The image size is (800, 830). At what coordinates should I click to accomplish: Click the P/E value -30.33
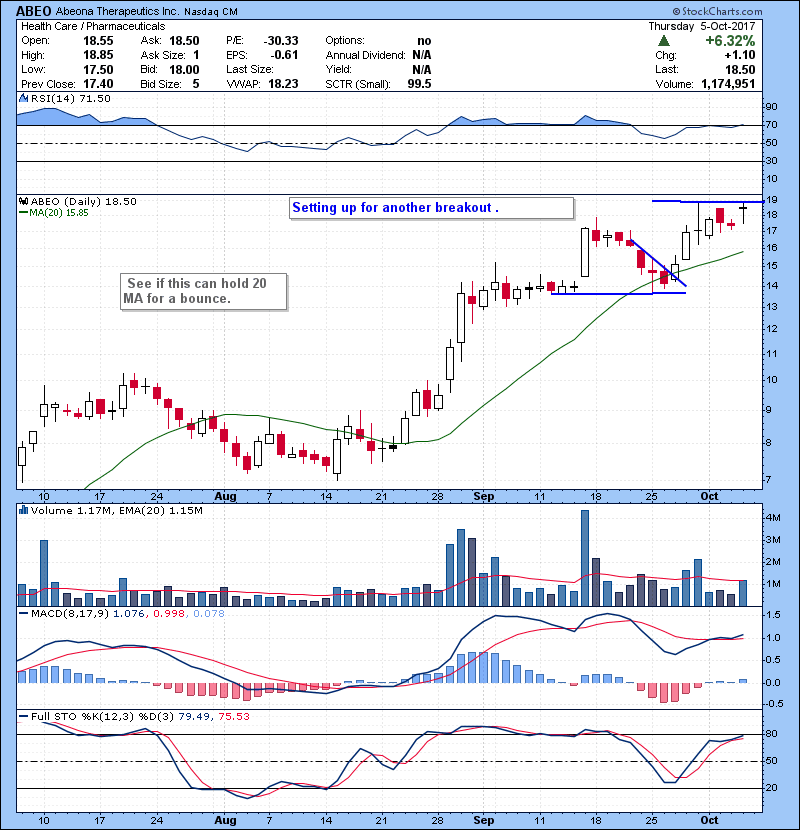(x=281, y=41)
